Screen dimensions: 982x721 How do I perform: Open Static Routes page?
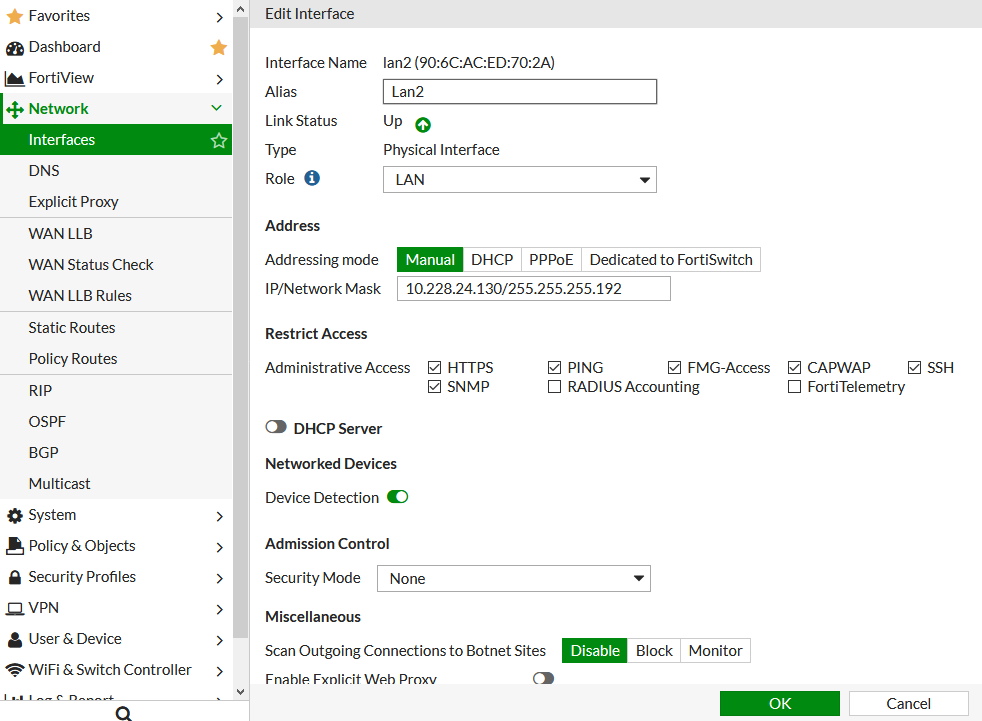coord(116,328)
